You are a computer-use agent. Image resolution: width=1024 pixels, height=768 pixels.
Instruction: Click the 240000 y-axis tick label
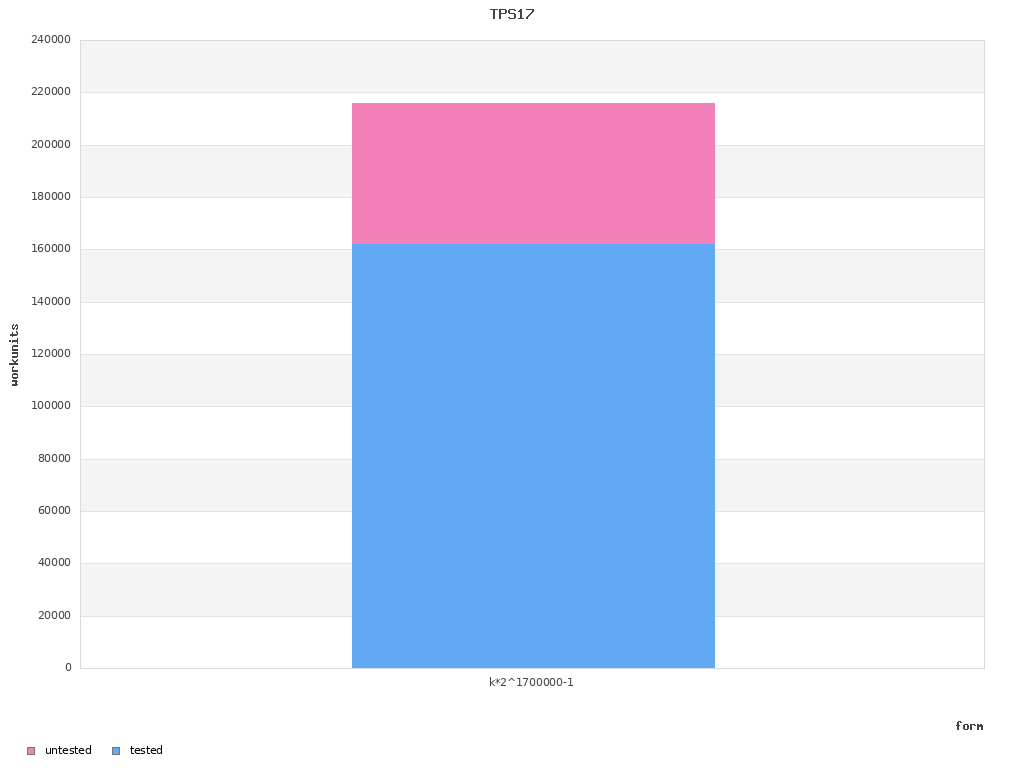pyautogui.click(x=51, y=40)
